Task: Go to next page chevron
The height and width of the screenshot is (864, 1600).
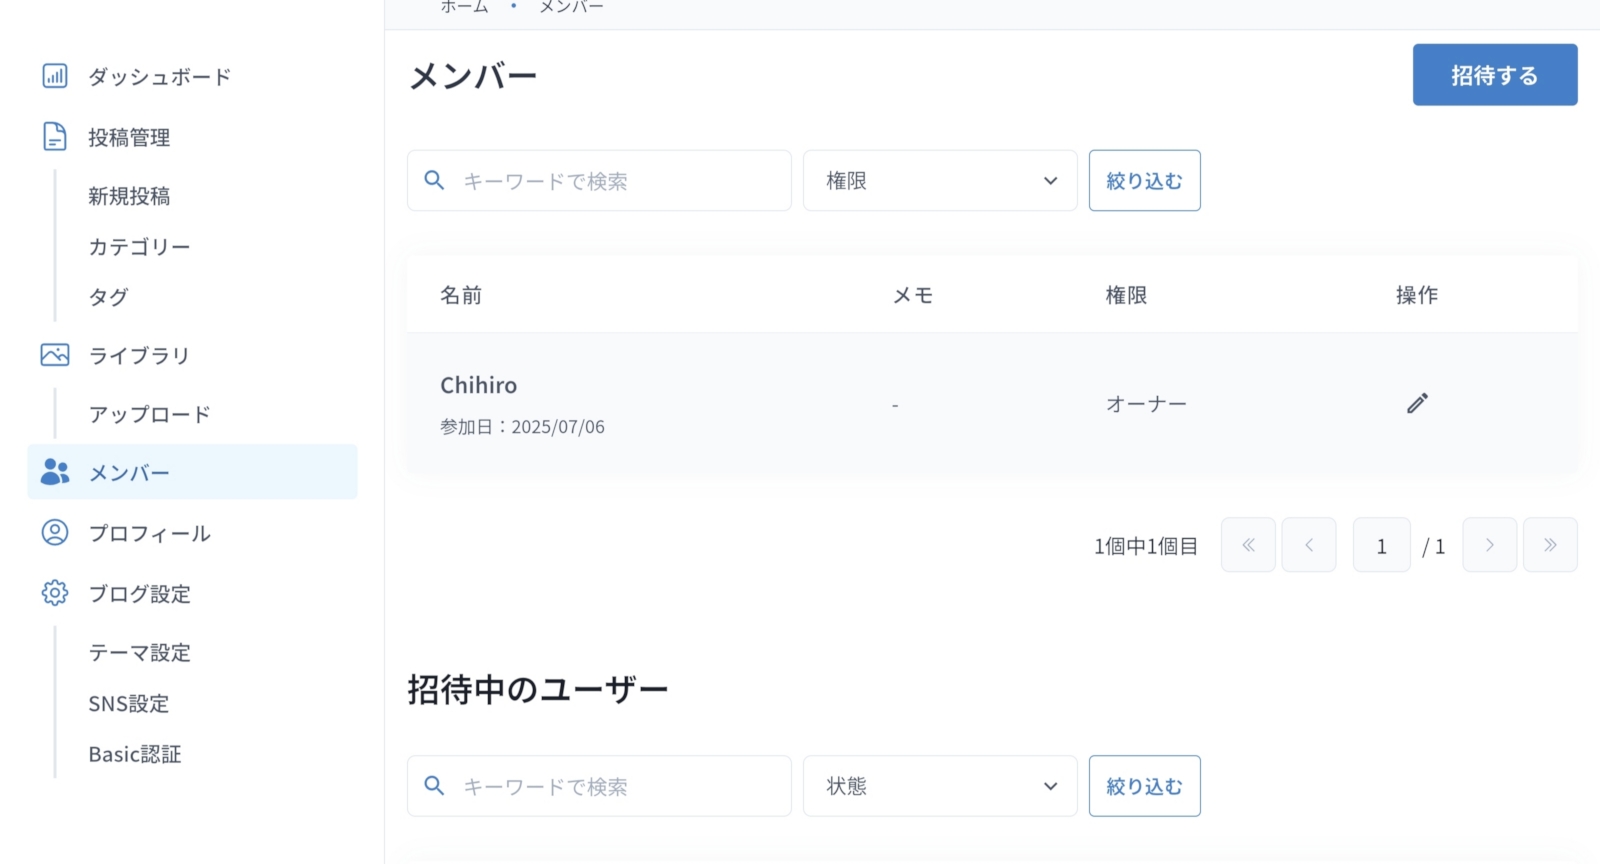Action: pos(1489,545)
